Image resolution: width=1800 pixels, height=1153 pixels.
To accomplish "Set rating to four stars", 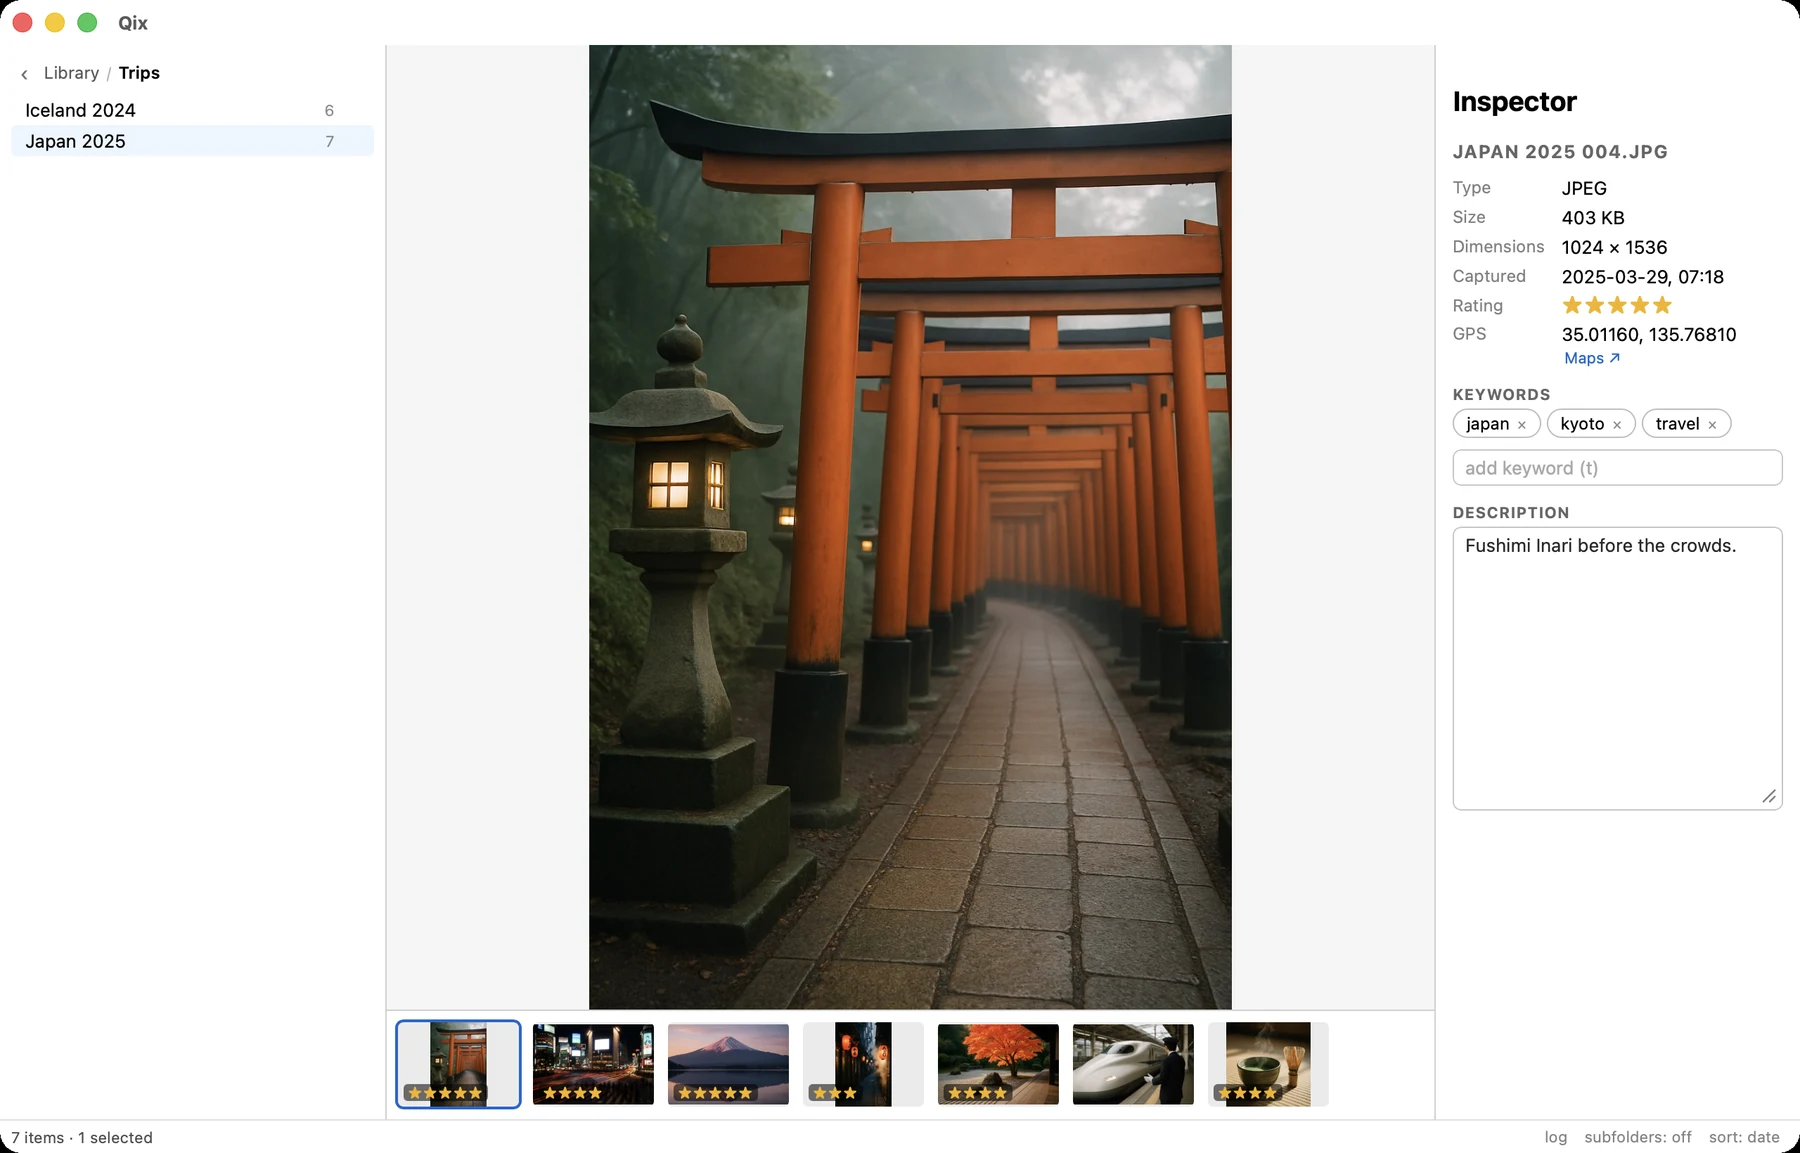I will (1640, 305).
